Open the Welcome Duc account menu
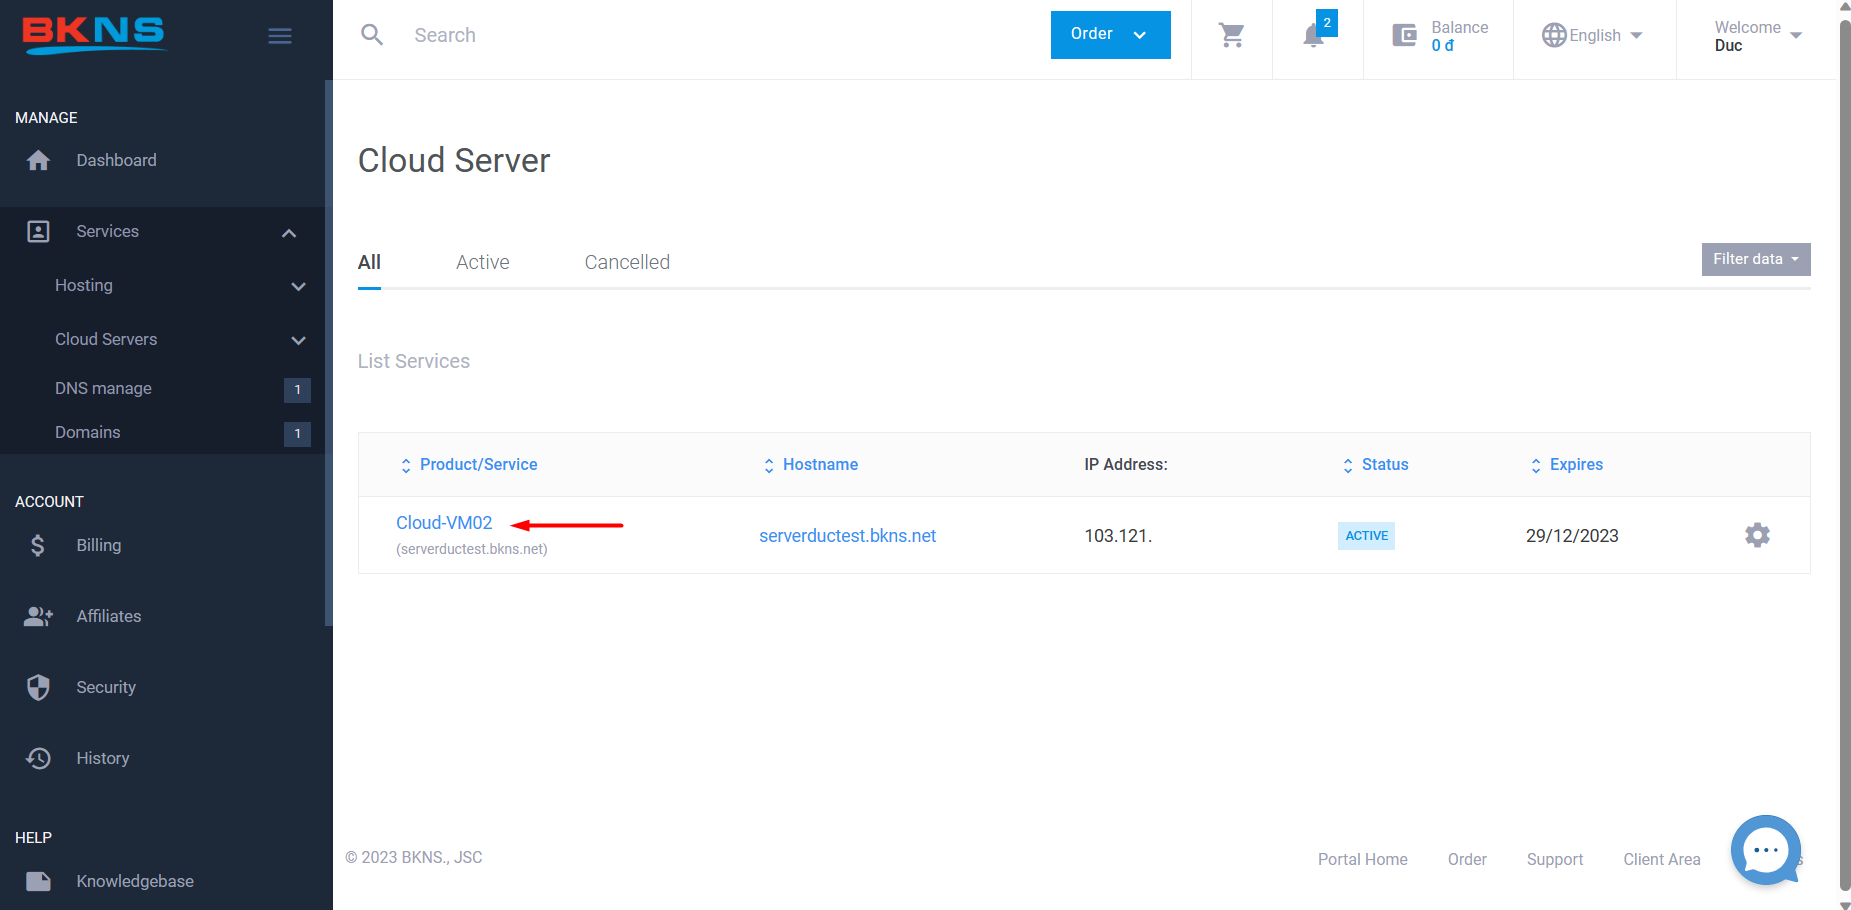 [x=1758, y=36]
